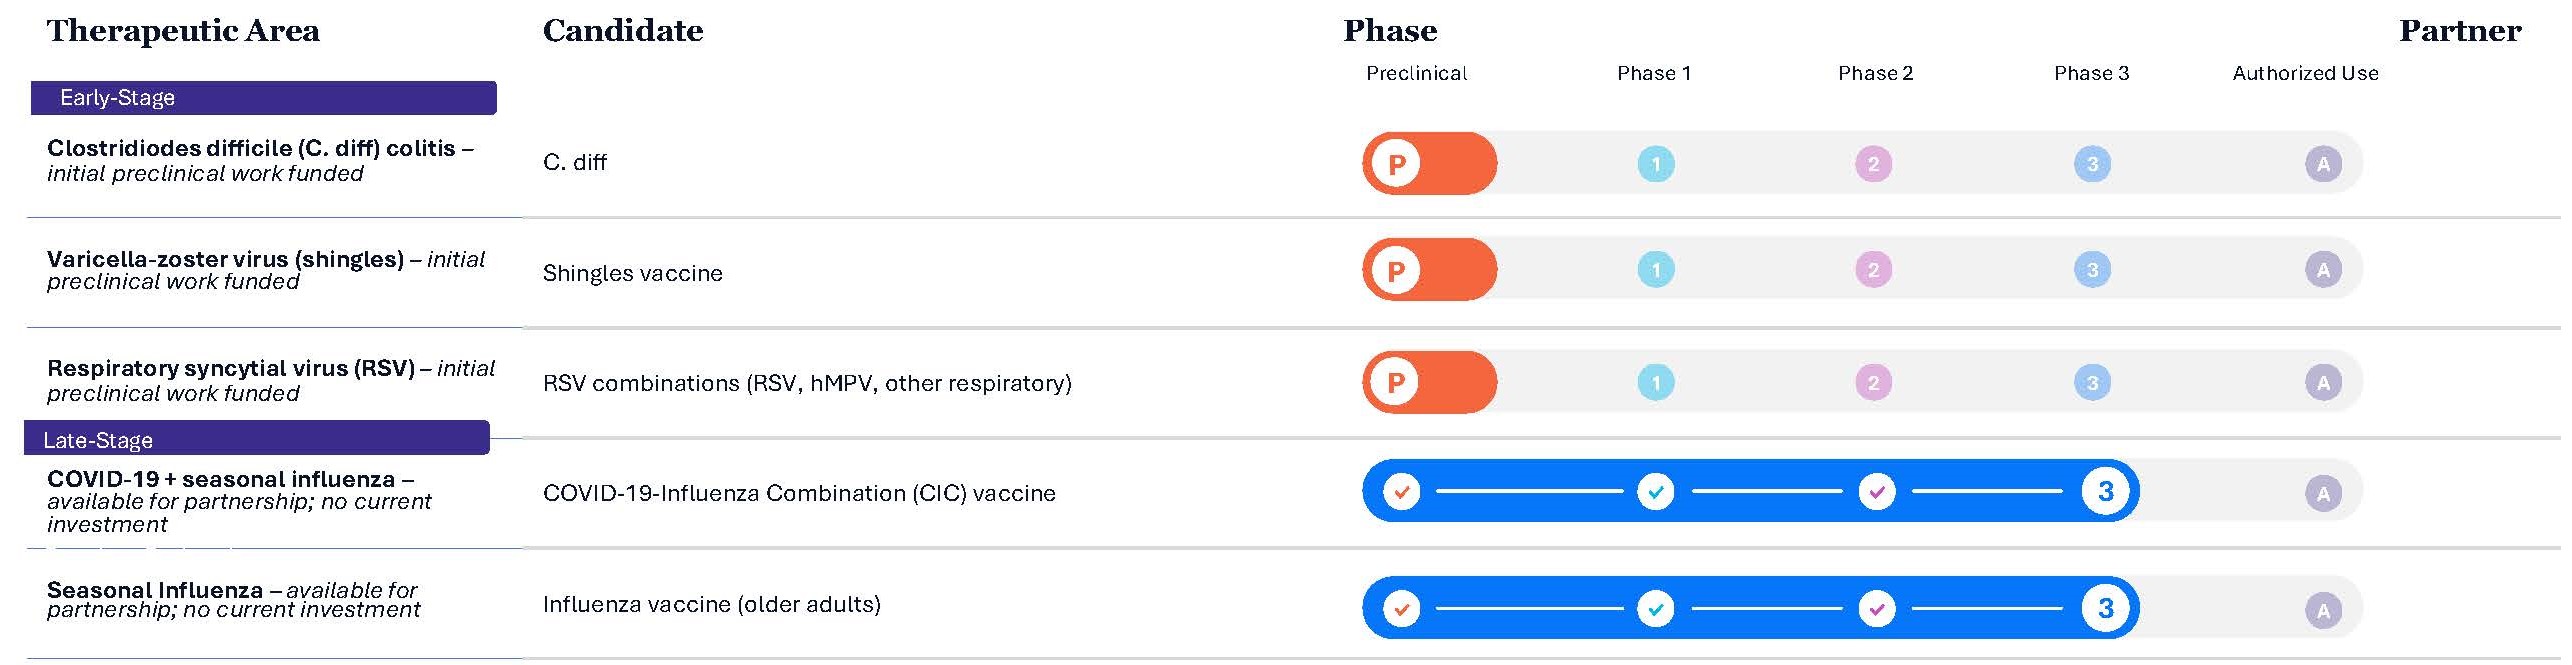Click the Phase 1 circle for Shingles vaccine

(x=1656, y=270)
